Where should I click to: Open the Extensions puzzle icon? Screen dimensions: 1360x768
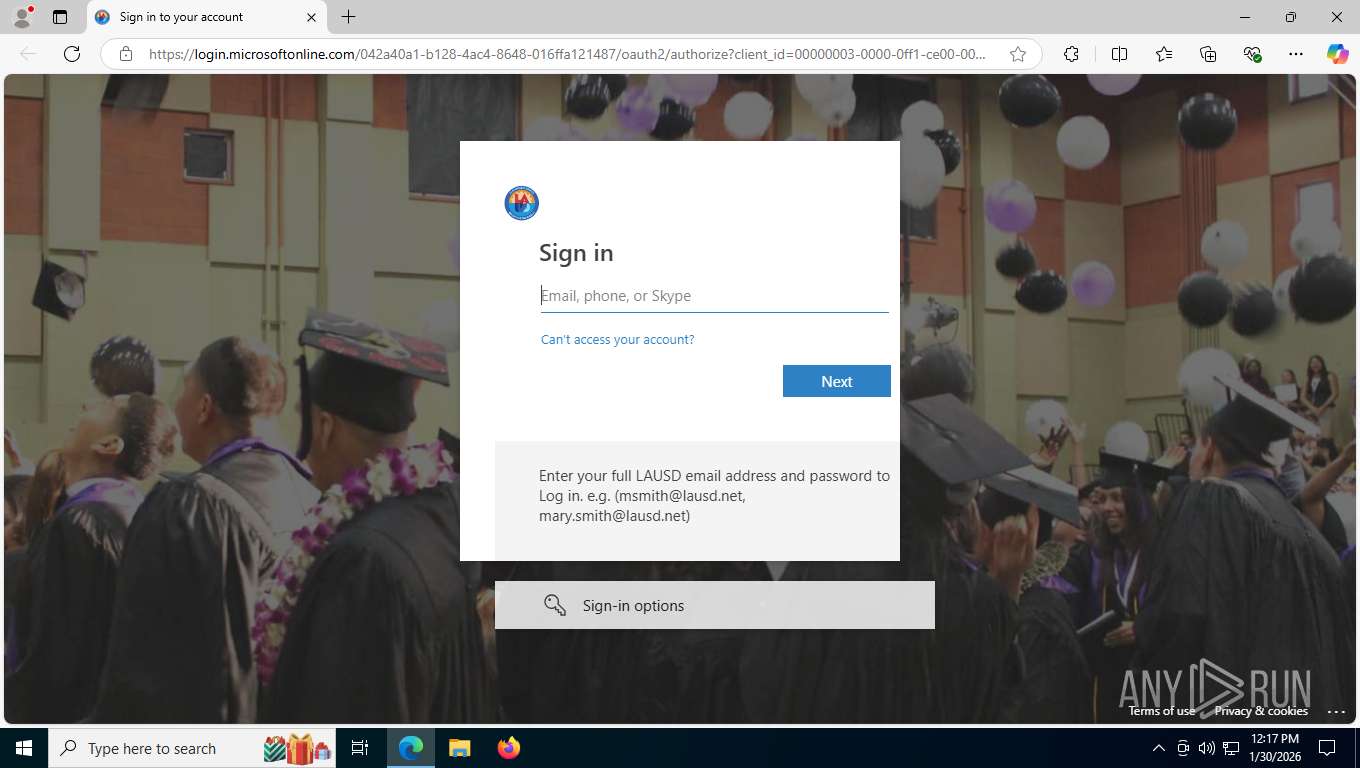pos(1071,54)
